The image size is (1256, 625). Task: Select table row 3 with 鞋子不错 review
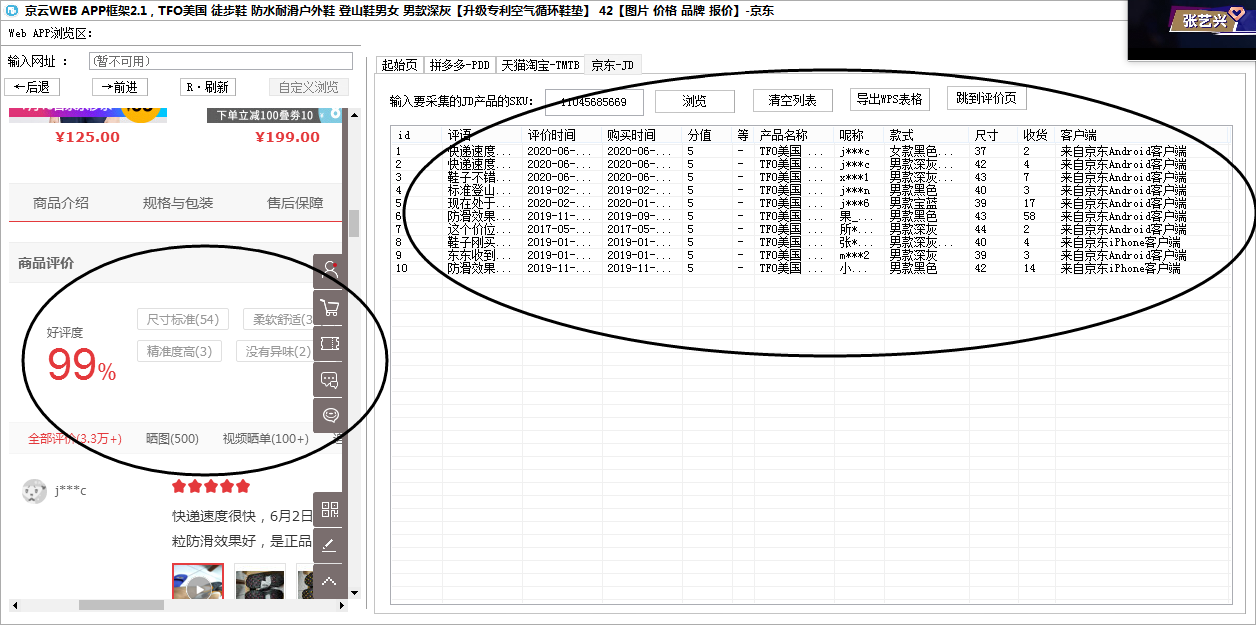click(x=810, y=177)
